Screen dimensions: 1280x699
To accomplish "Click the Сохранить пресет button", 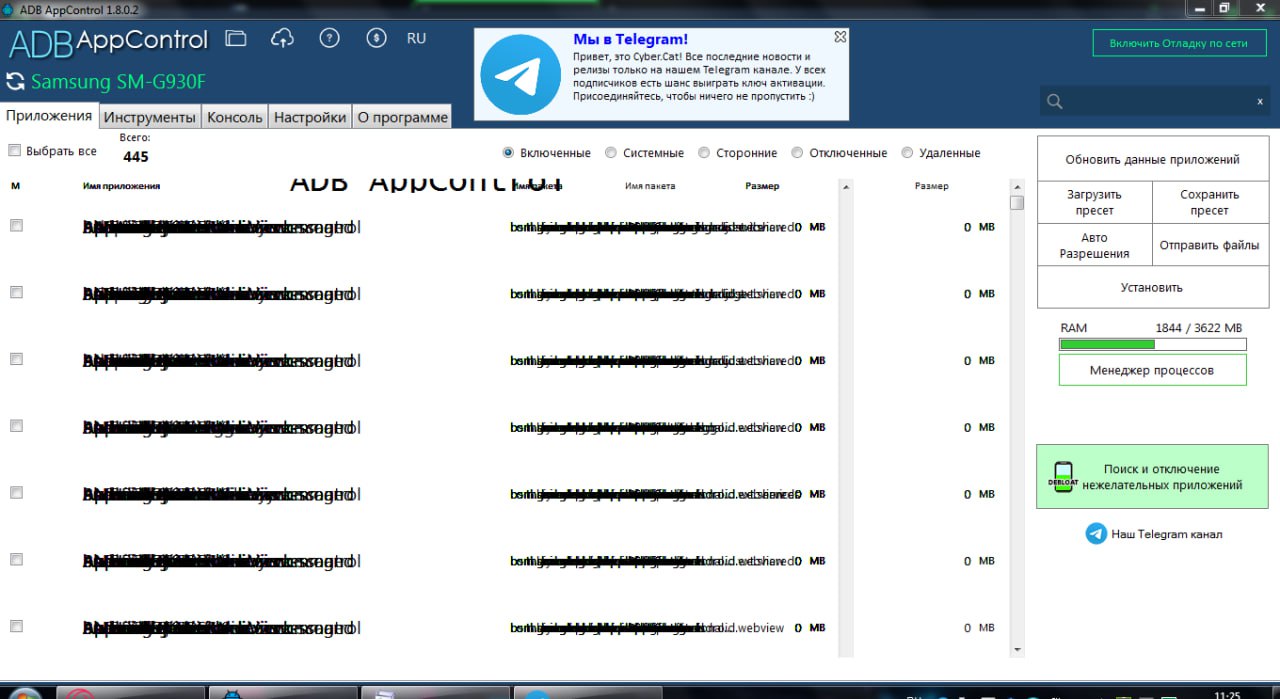I will 1209,202.
